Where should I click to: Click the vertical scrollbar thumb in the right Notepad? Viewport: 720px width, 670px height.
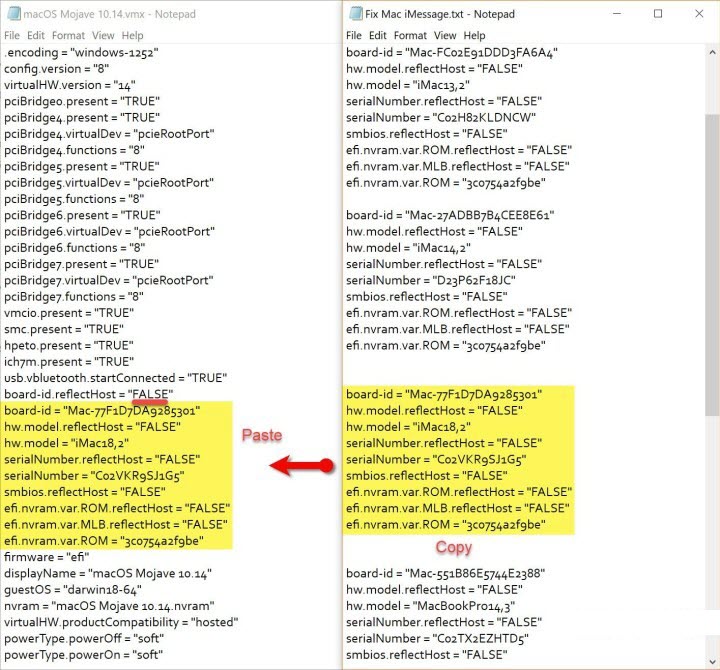click(711, 240)
